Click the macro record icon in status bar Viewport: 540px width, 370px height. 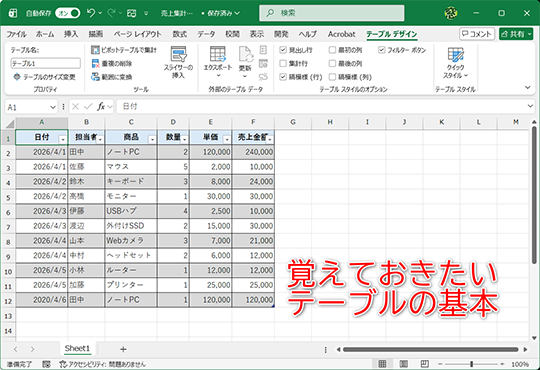46,364
